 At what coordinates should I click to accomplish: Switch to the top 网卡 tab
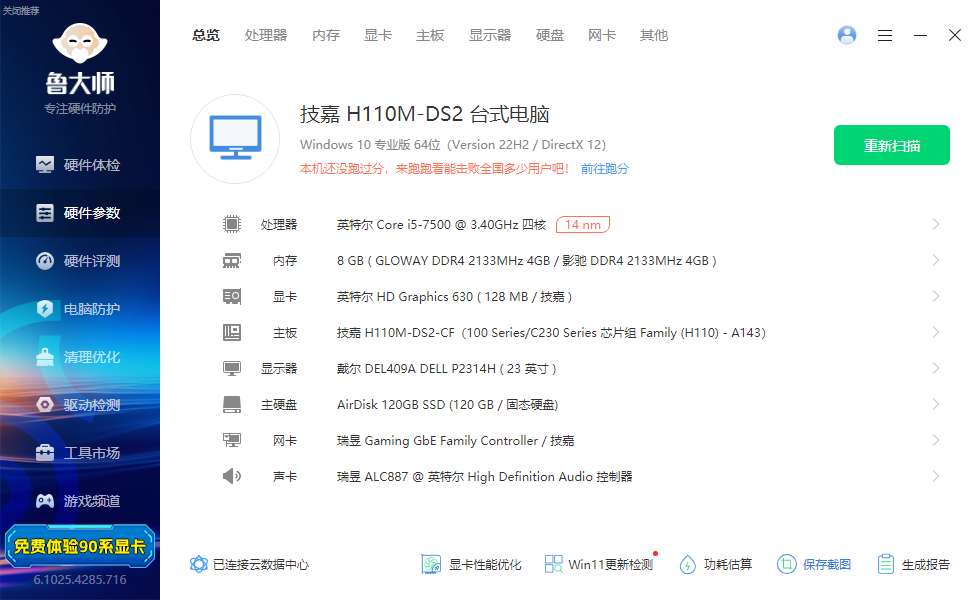point(602,36)
